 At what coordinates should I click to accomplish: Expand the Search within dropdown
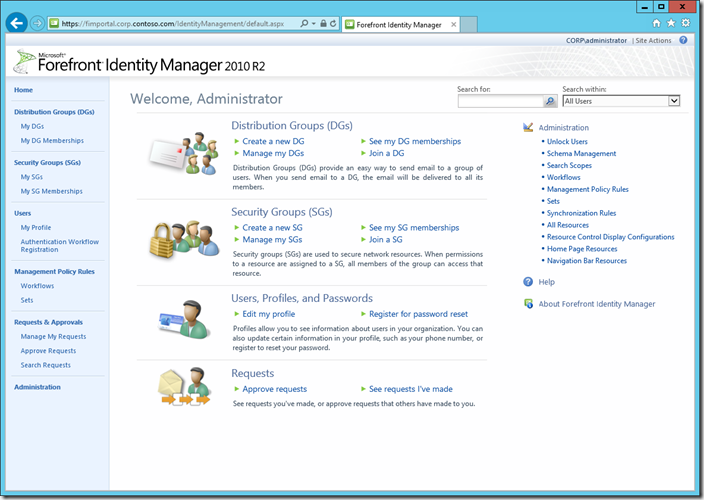click(x=674, y=101)
